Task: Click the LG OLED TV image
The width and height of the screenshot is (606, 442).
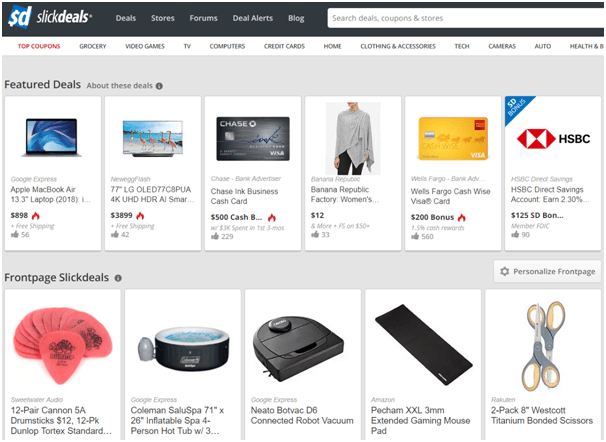Action: pos(152,138)
